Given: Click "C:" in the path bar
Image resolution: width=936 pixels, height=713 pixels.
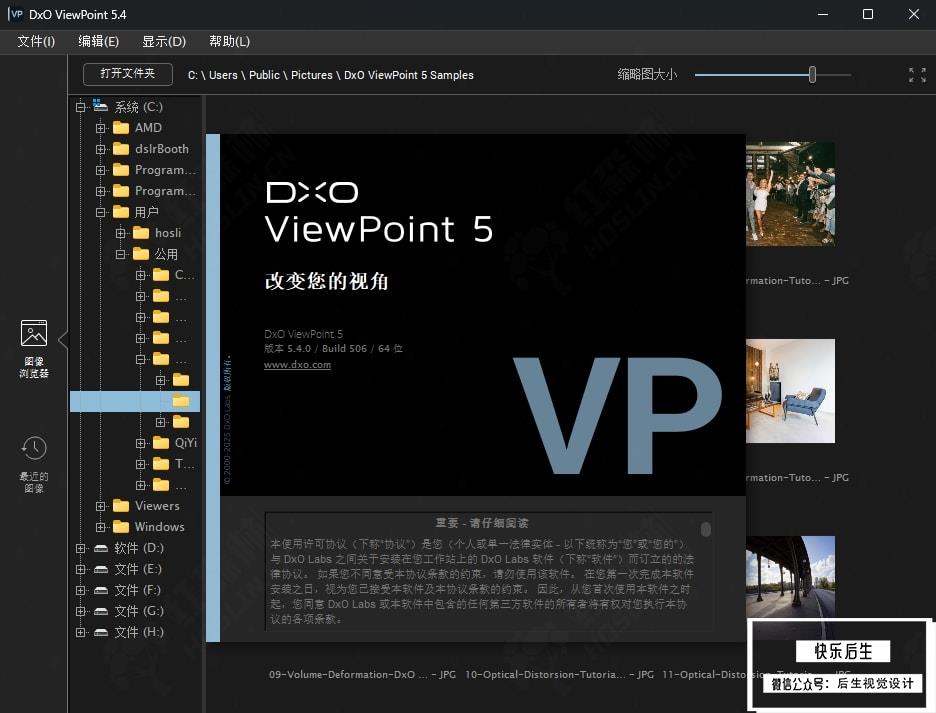Looking at the screenshot, I should (193, 75).
